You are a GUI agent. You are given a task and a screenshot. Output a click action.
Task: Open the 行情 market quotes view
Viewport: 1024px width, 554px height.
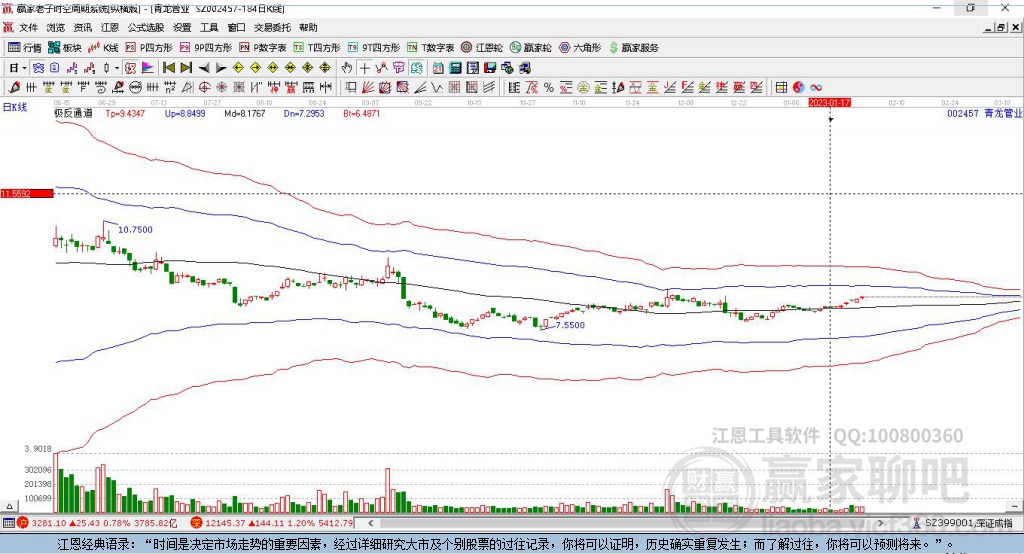(25, 48)
